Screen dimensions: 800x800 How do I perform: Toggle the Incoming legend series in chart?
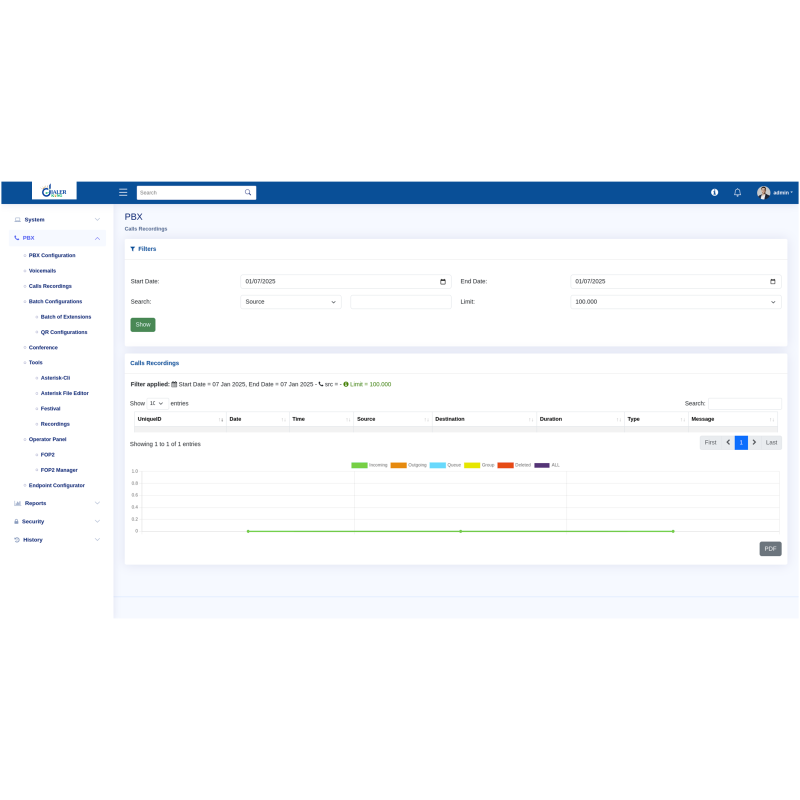[x=369, y=465]
